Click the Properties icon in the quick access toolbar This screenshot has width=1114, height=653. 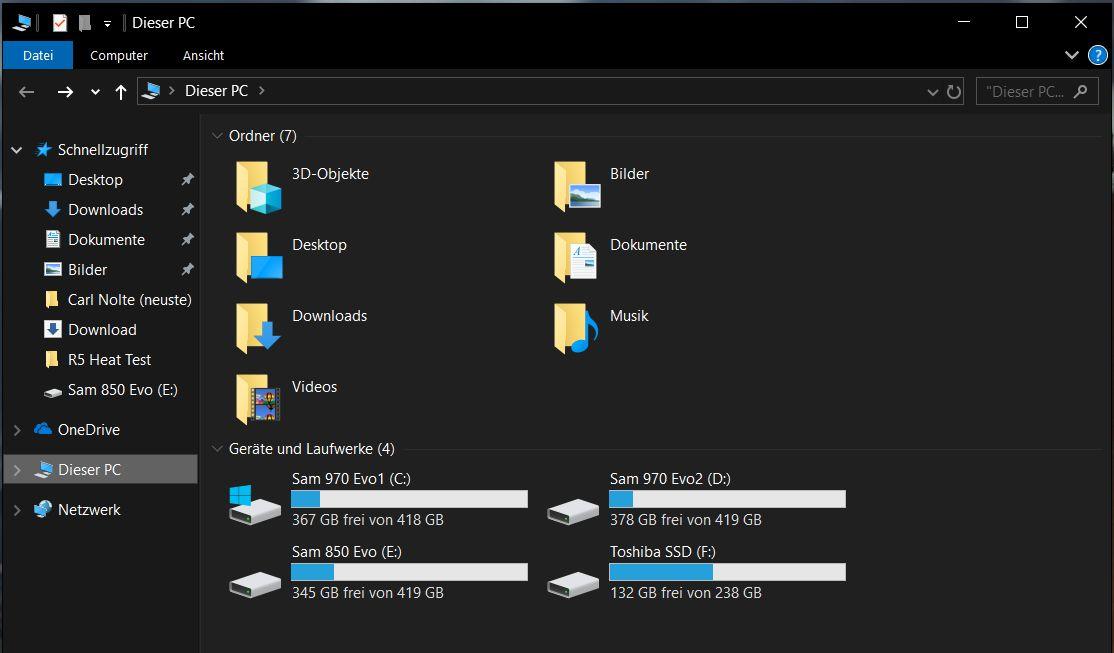(x=60, y=22)
